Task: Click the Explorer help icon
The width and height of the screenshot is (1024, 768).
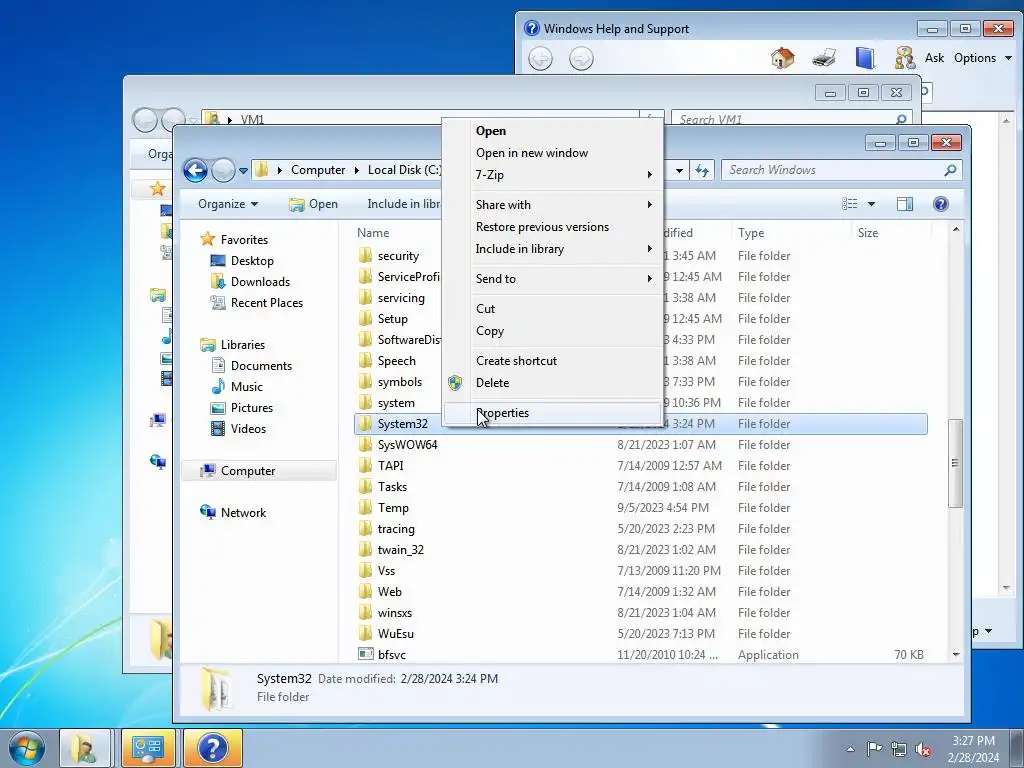Action: click(940, 204)
